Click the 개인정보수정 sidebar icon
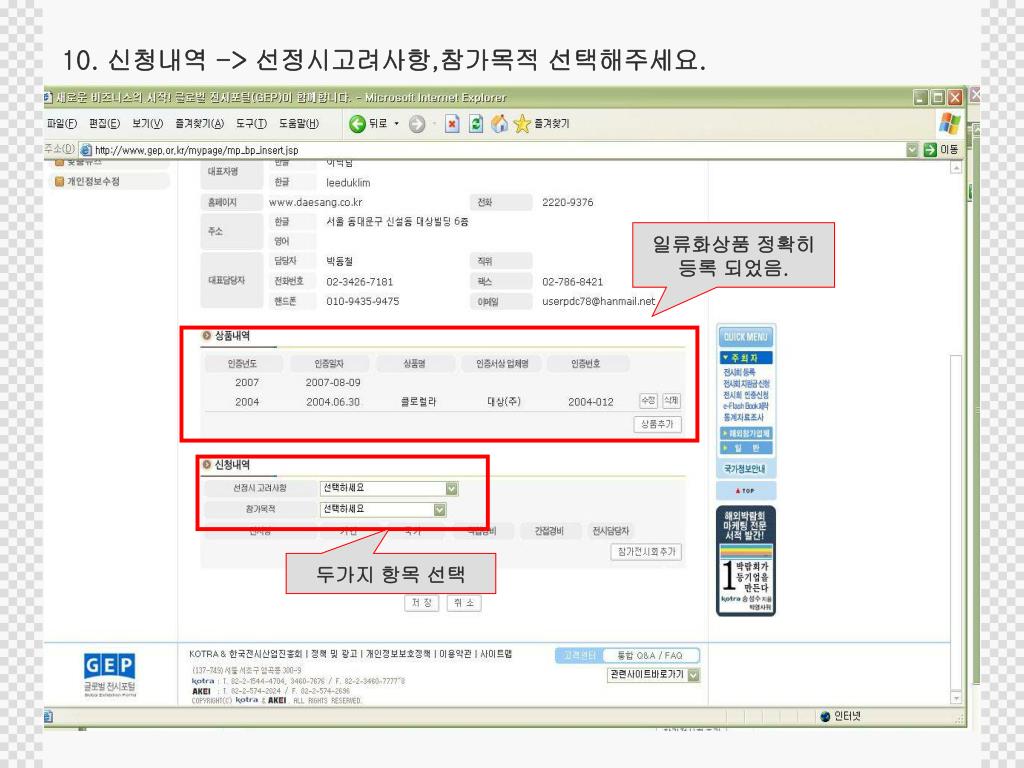Screen dimensions: 1024x768 59,181
